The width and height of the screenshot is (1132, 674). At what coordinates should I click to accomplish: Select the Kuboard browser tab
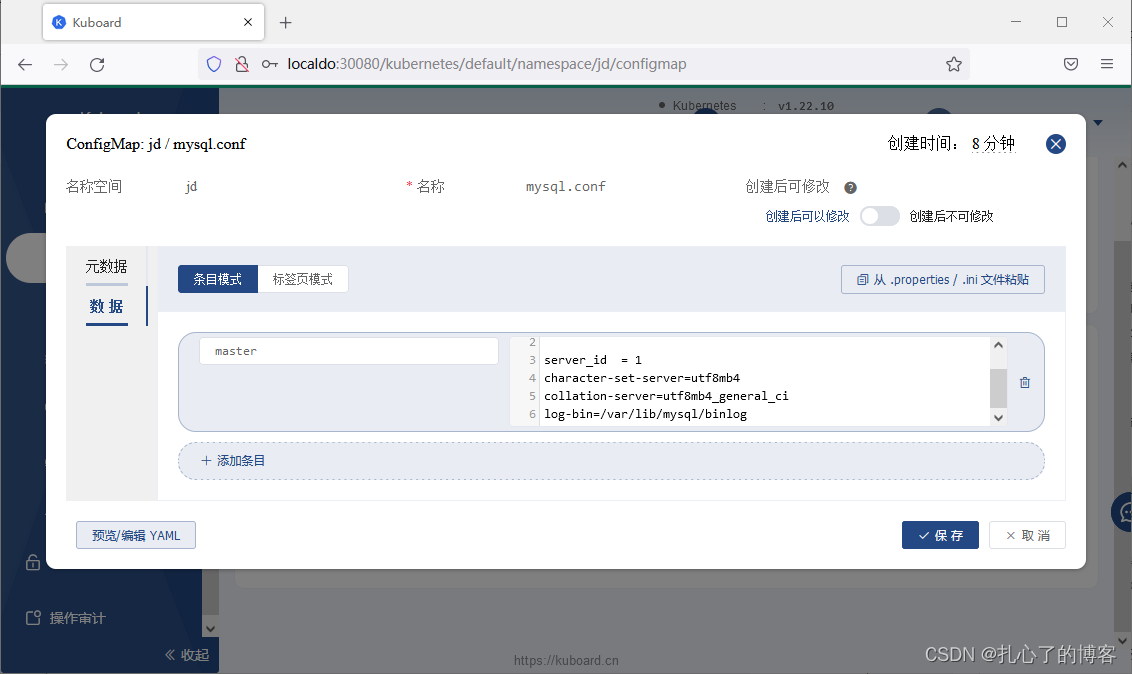click(x=153, y=22)
